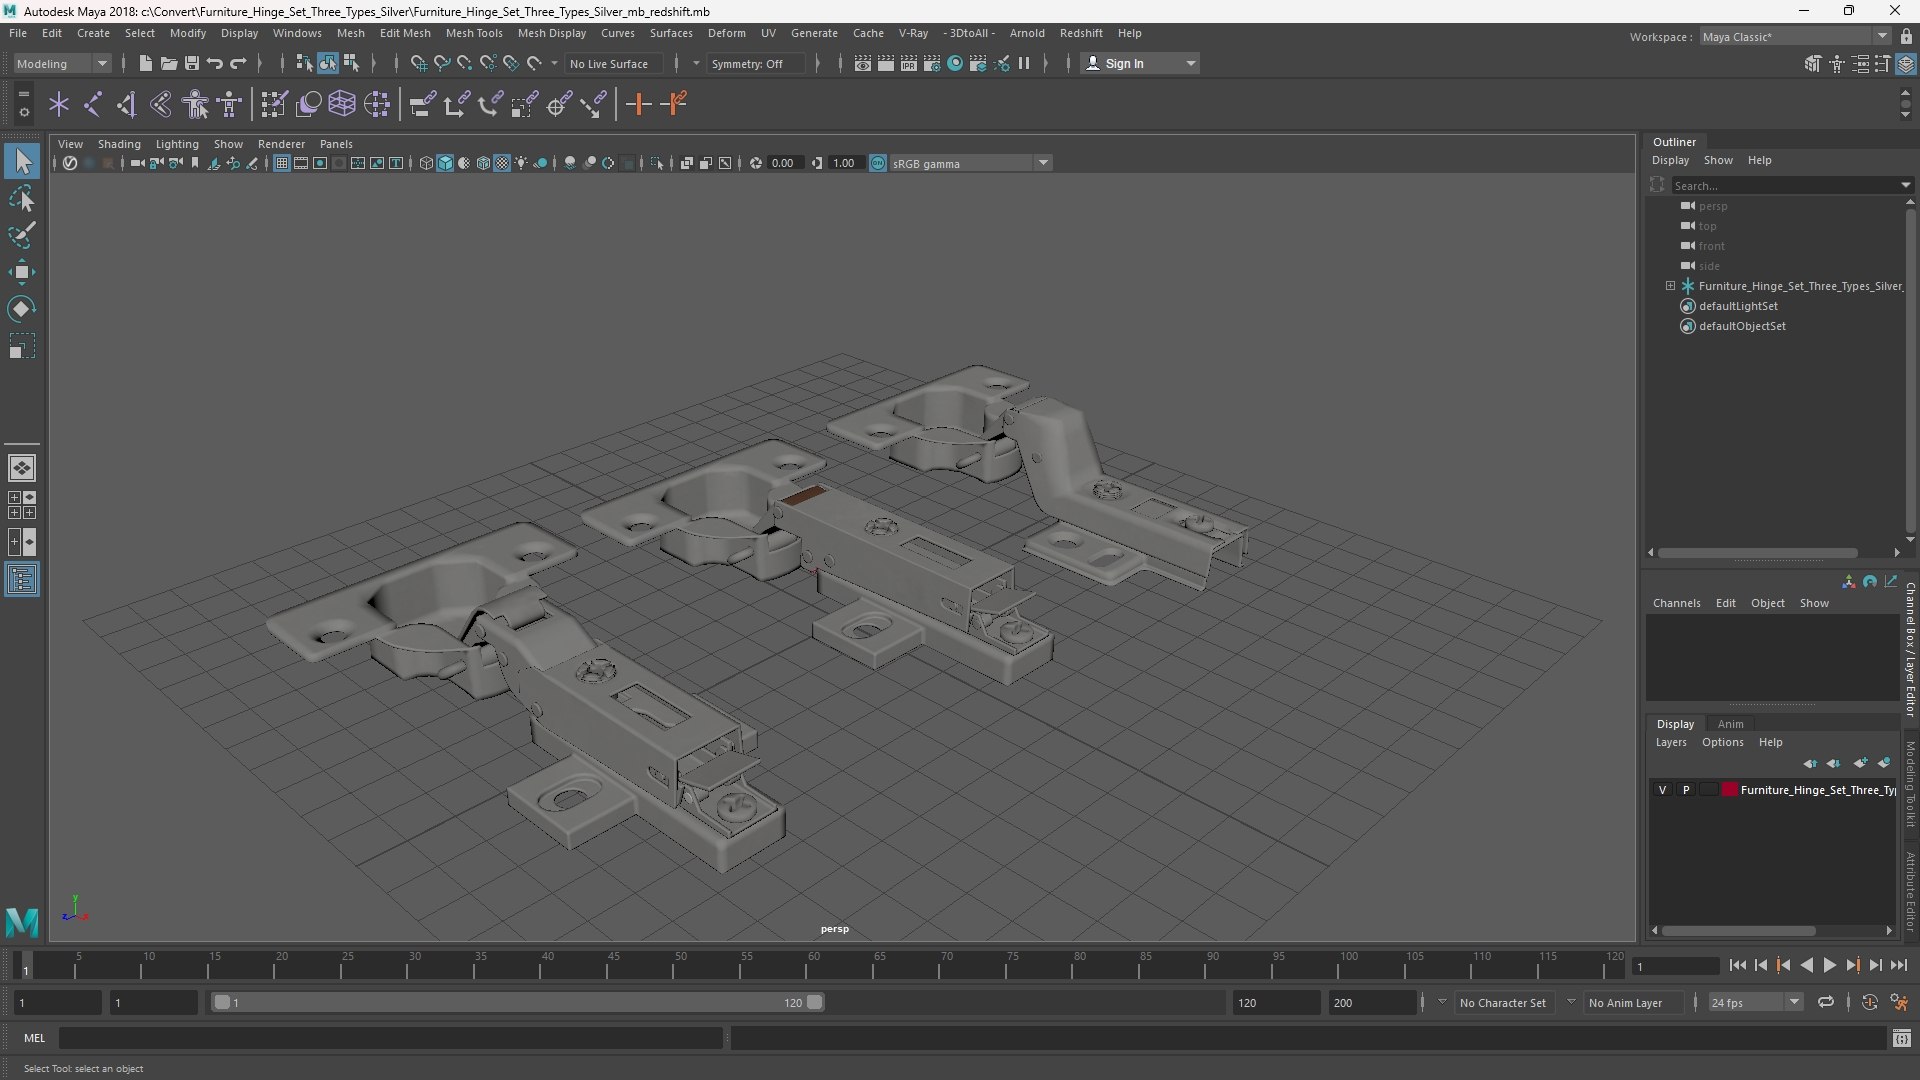Viewport: 1920px width, 1080px height.
Task: Choose the Move tool in the toolbox
Action: coord(22,272)
